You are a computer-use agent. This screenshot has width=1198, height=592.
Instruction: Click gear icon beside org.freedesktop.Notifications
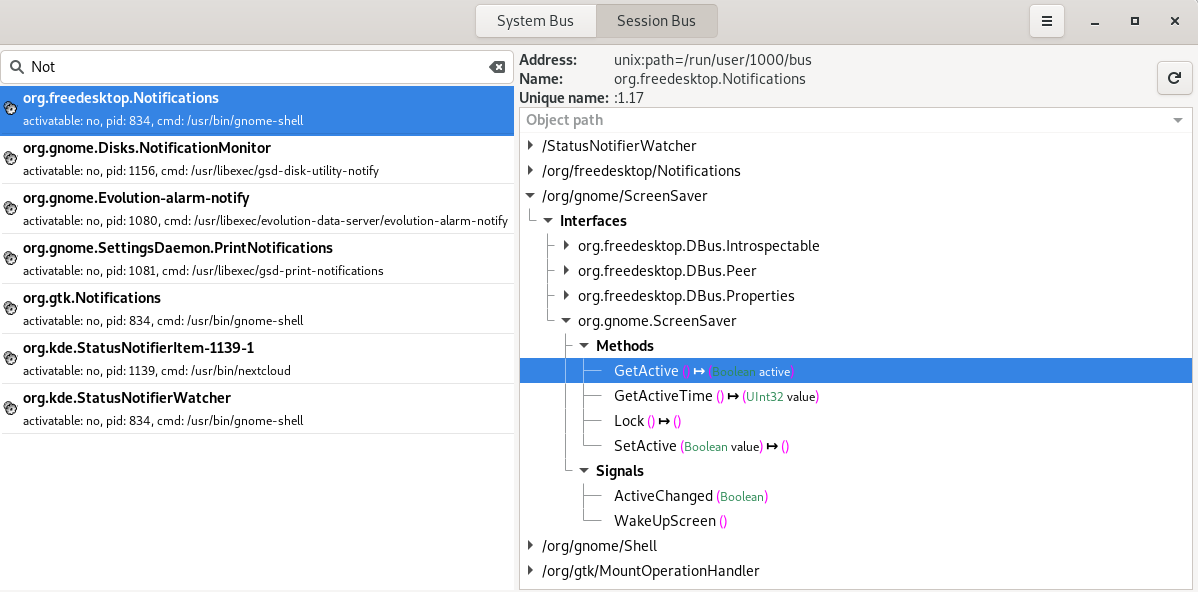click(10, 108)
